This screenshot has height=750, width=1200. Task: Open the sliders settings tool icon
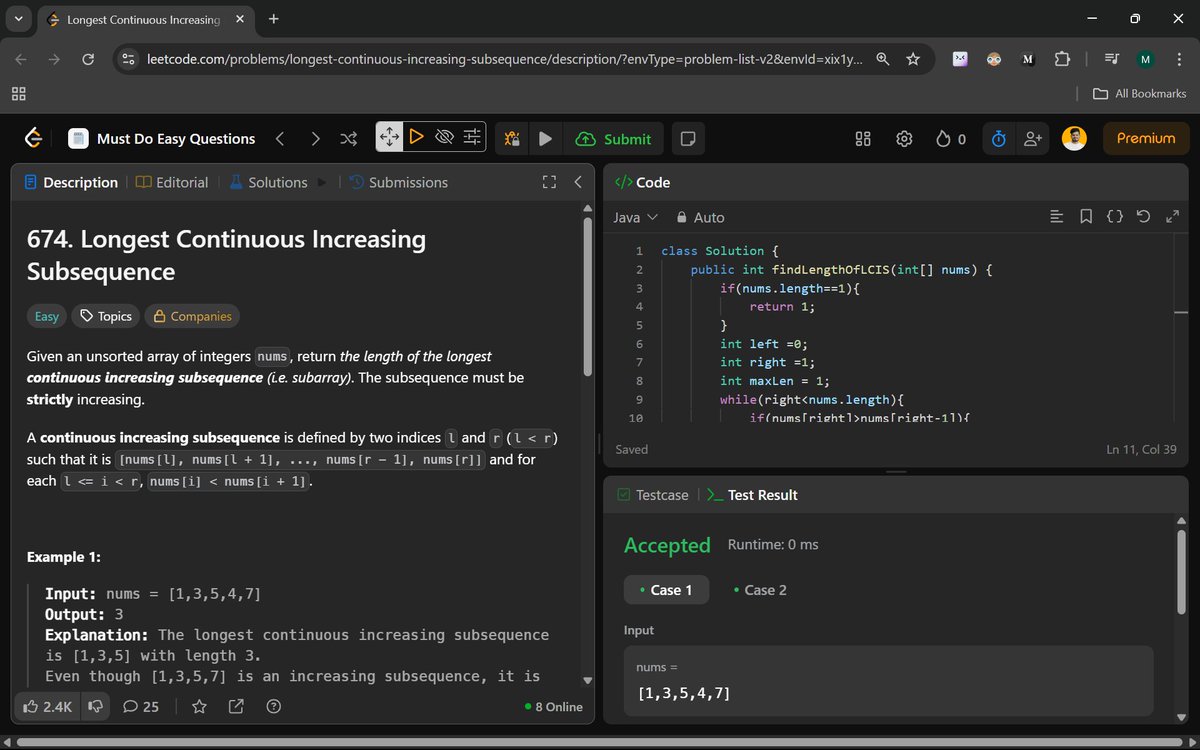(x=472, y=136)
